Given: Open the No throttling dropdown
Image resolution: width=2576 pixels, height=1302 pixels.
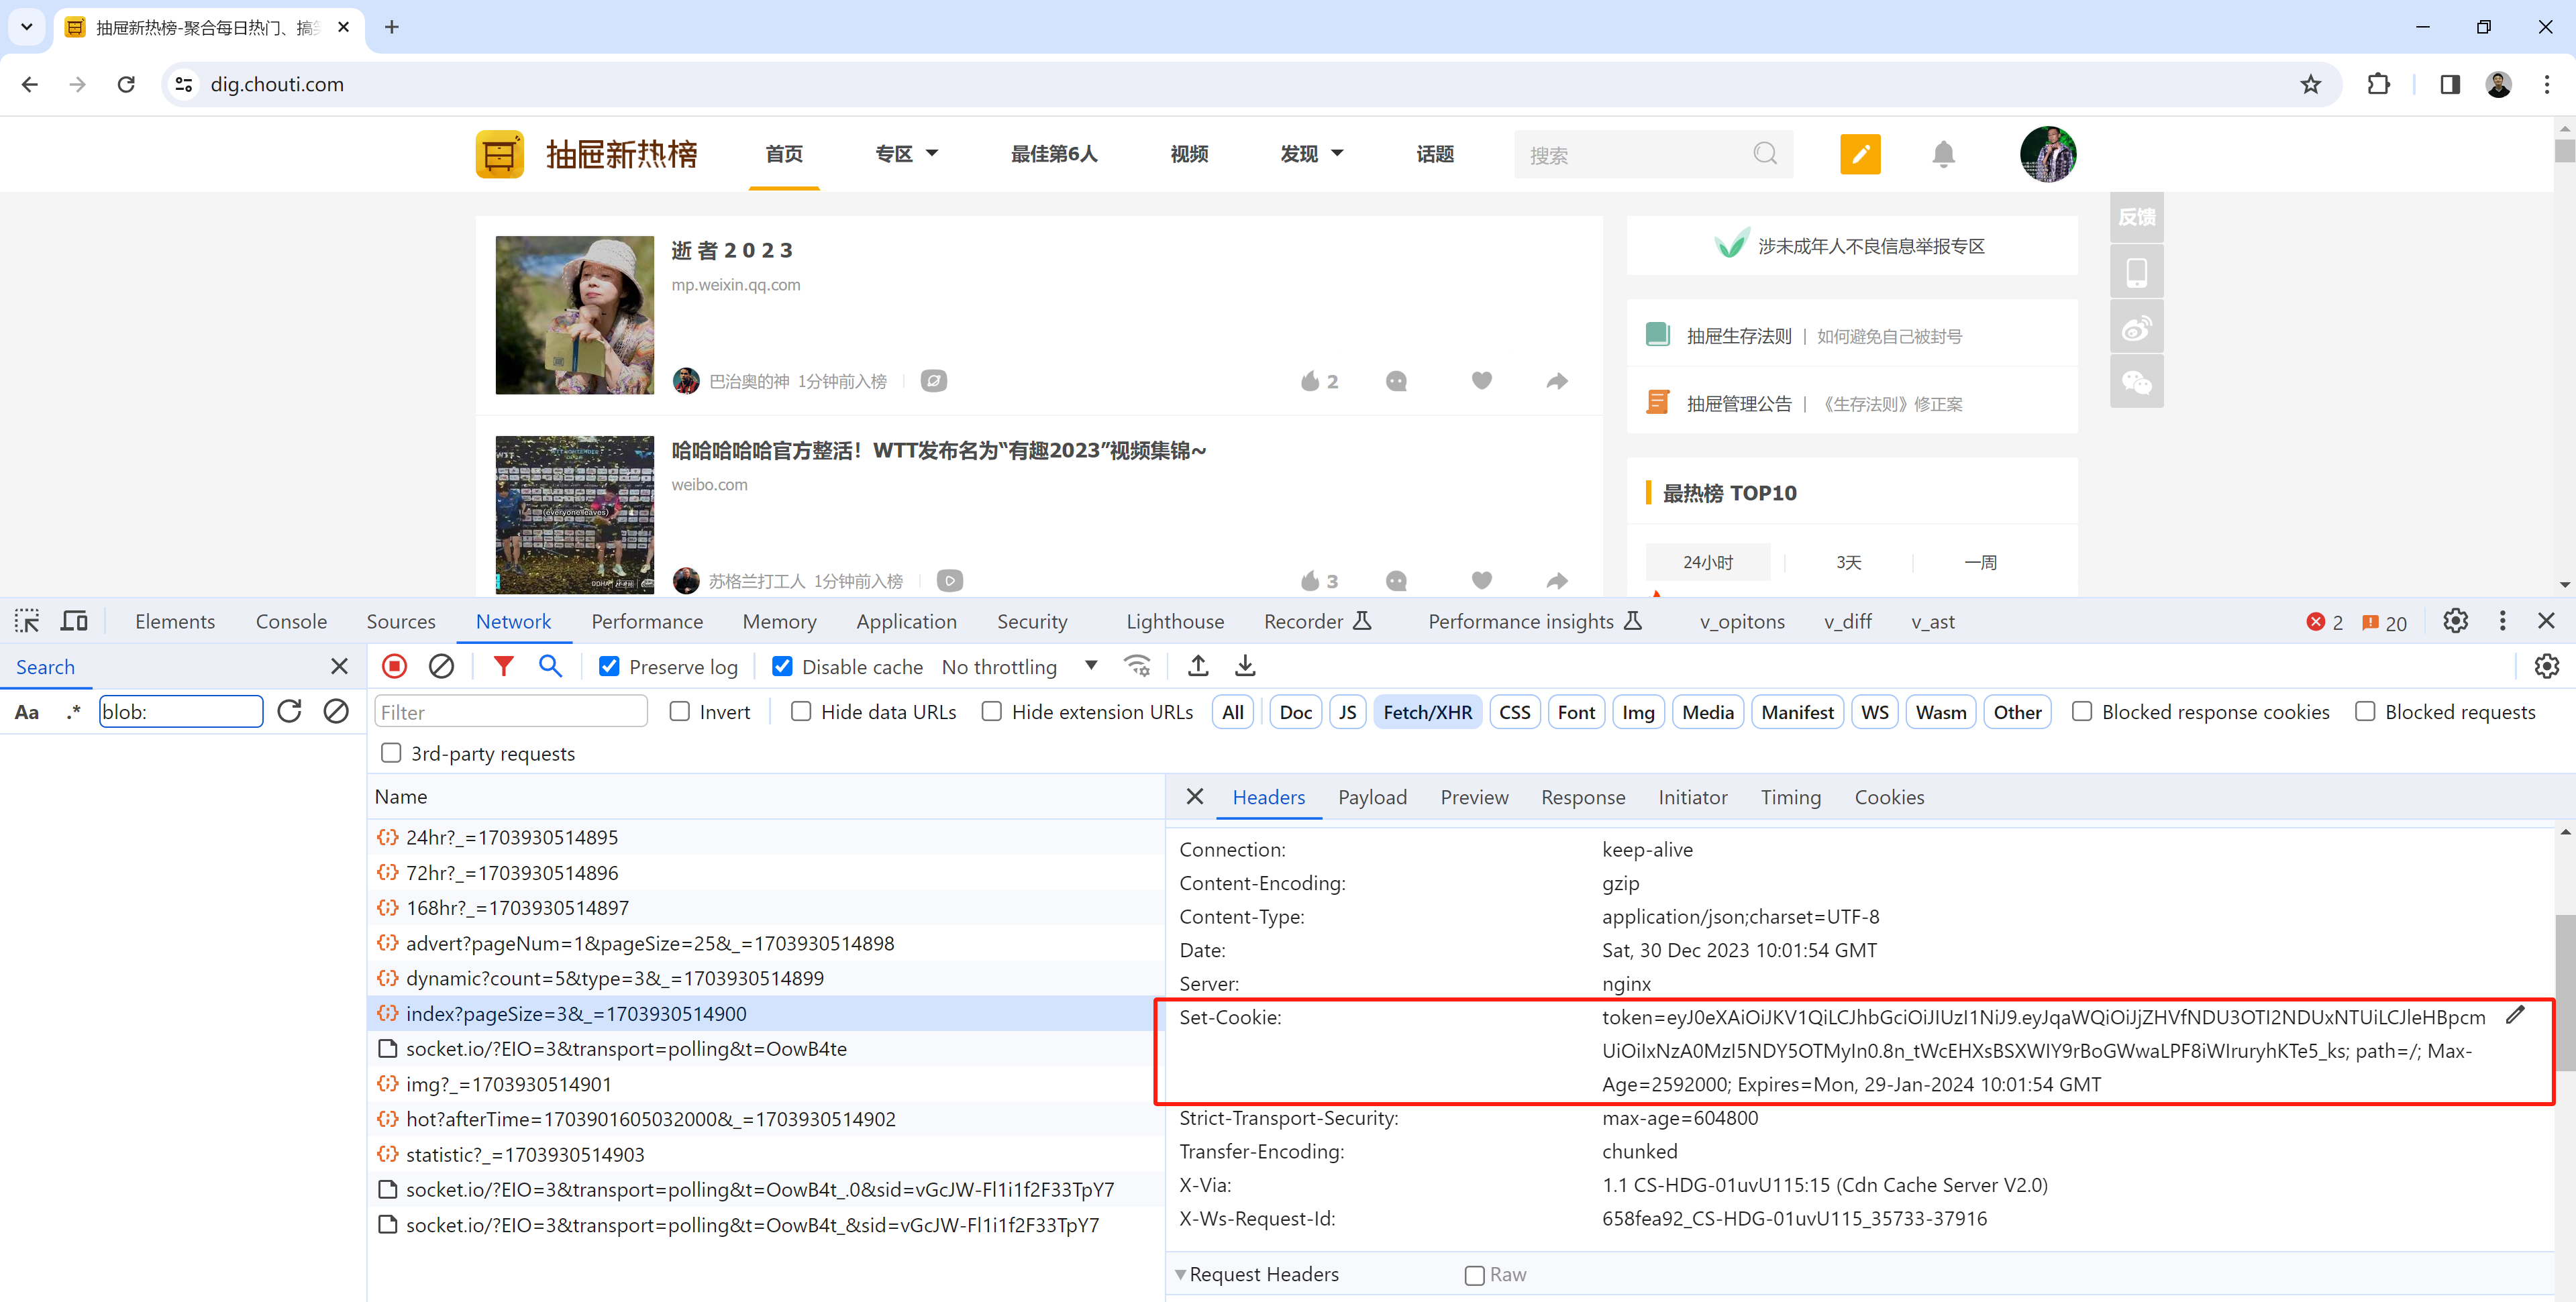Looking at the screenshot, I should pos(1020,667).
